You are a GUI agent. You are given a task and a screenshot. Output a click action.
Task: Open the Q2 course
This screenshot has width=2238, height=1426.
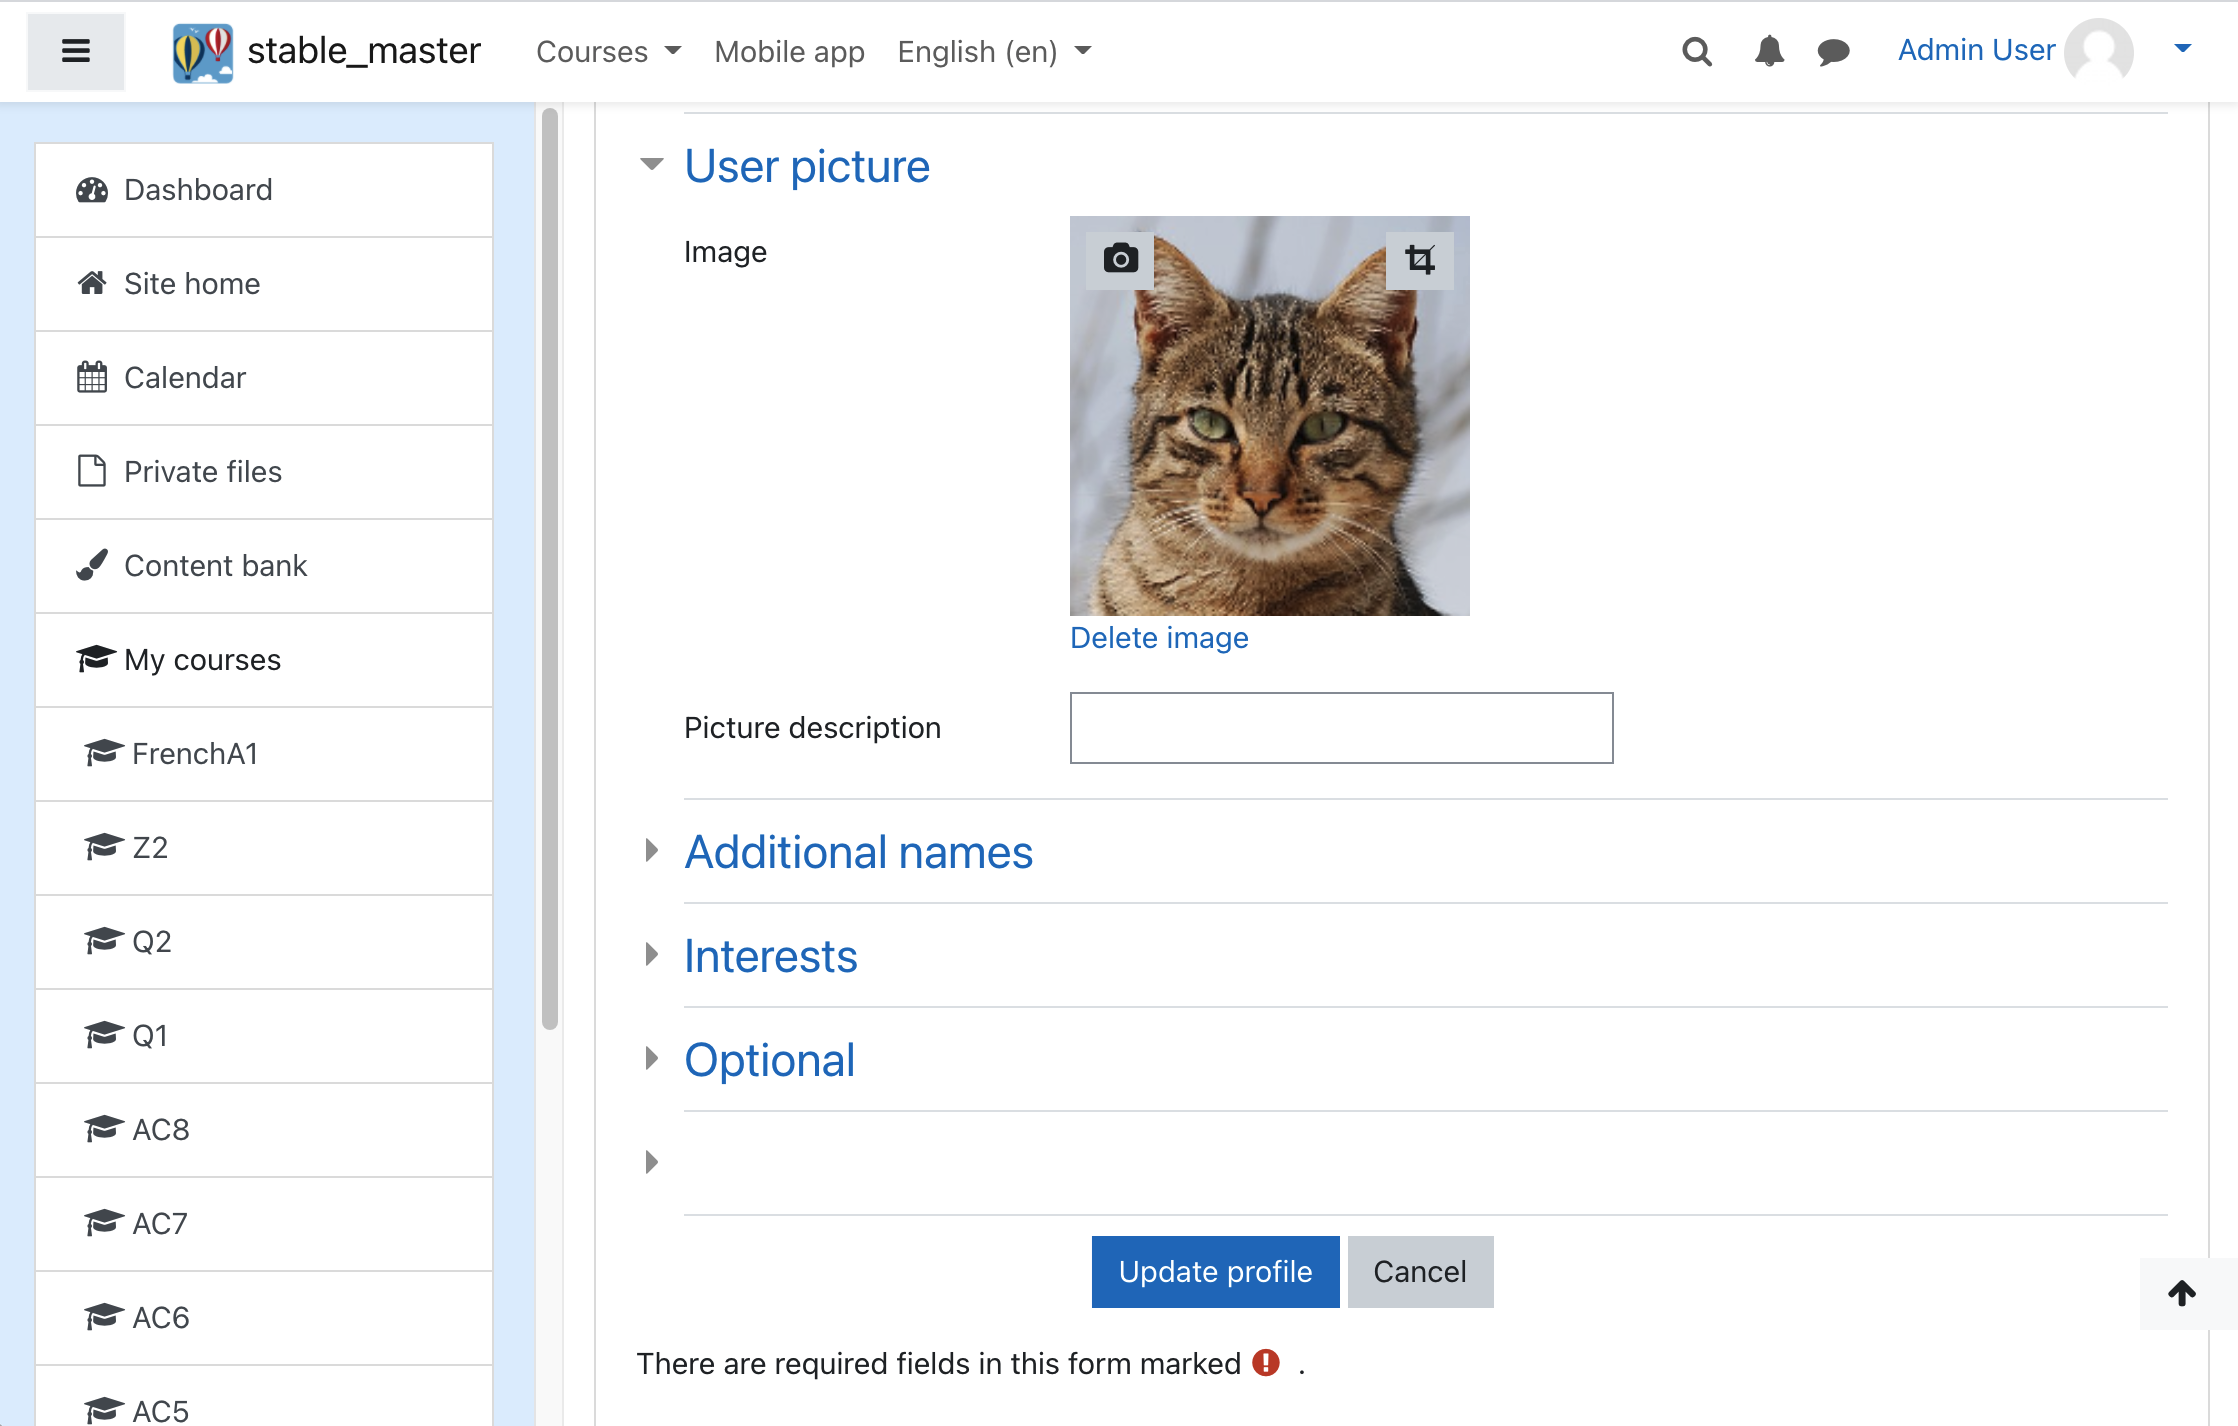264,942
